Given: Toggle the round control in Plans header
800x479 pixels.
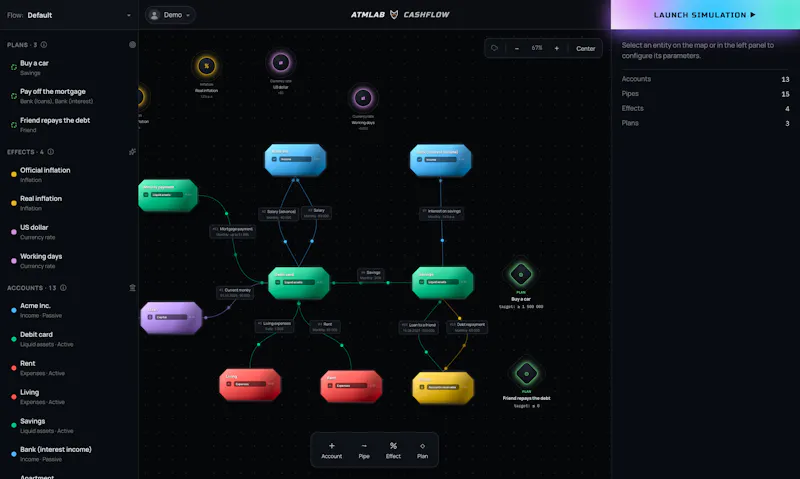Looking at the screenshot, I should coord(132,45).
